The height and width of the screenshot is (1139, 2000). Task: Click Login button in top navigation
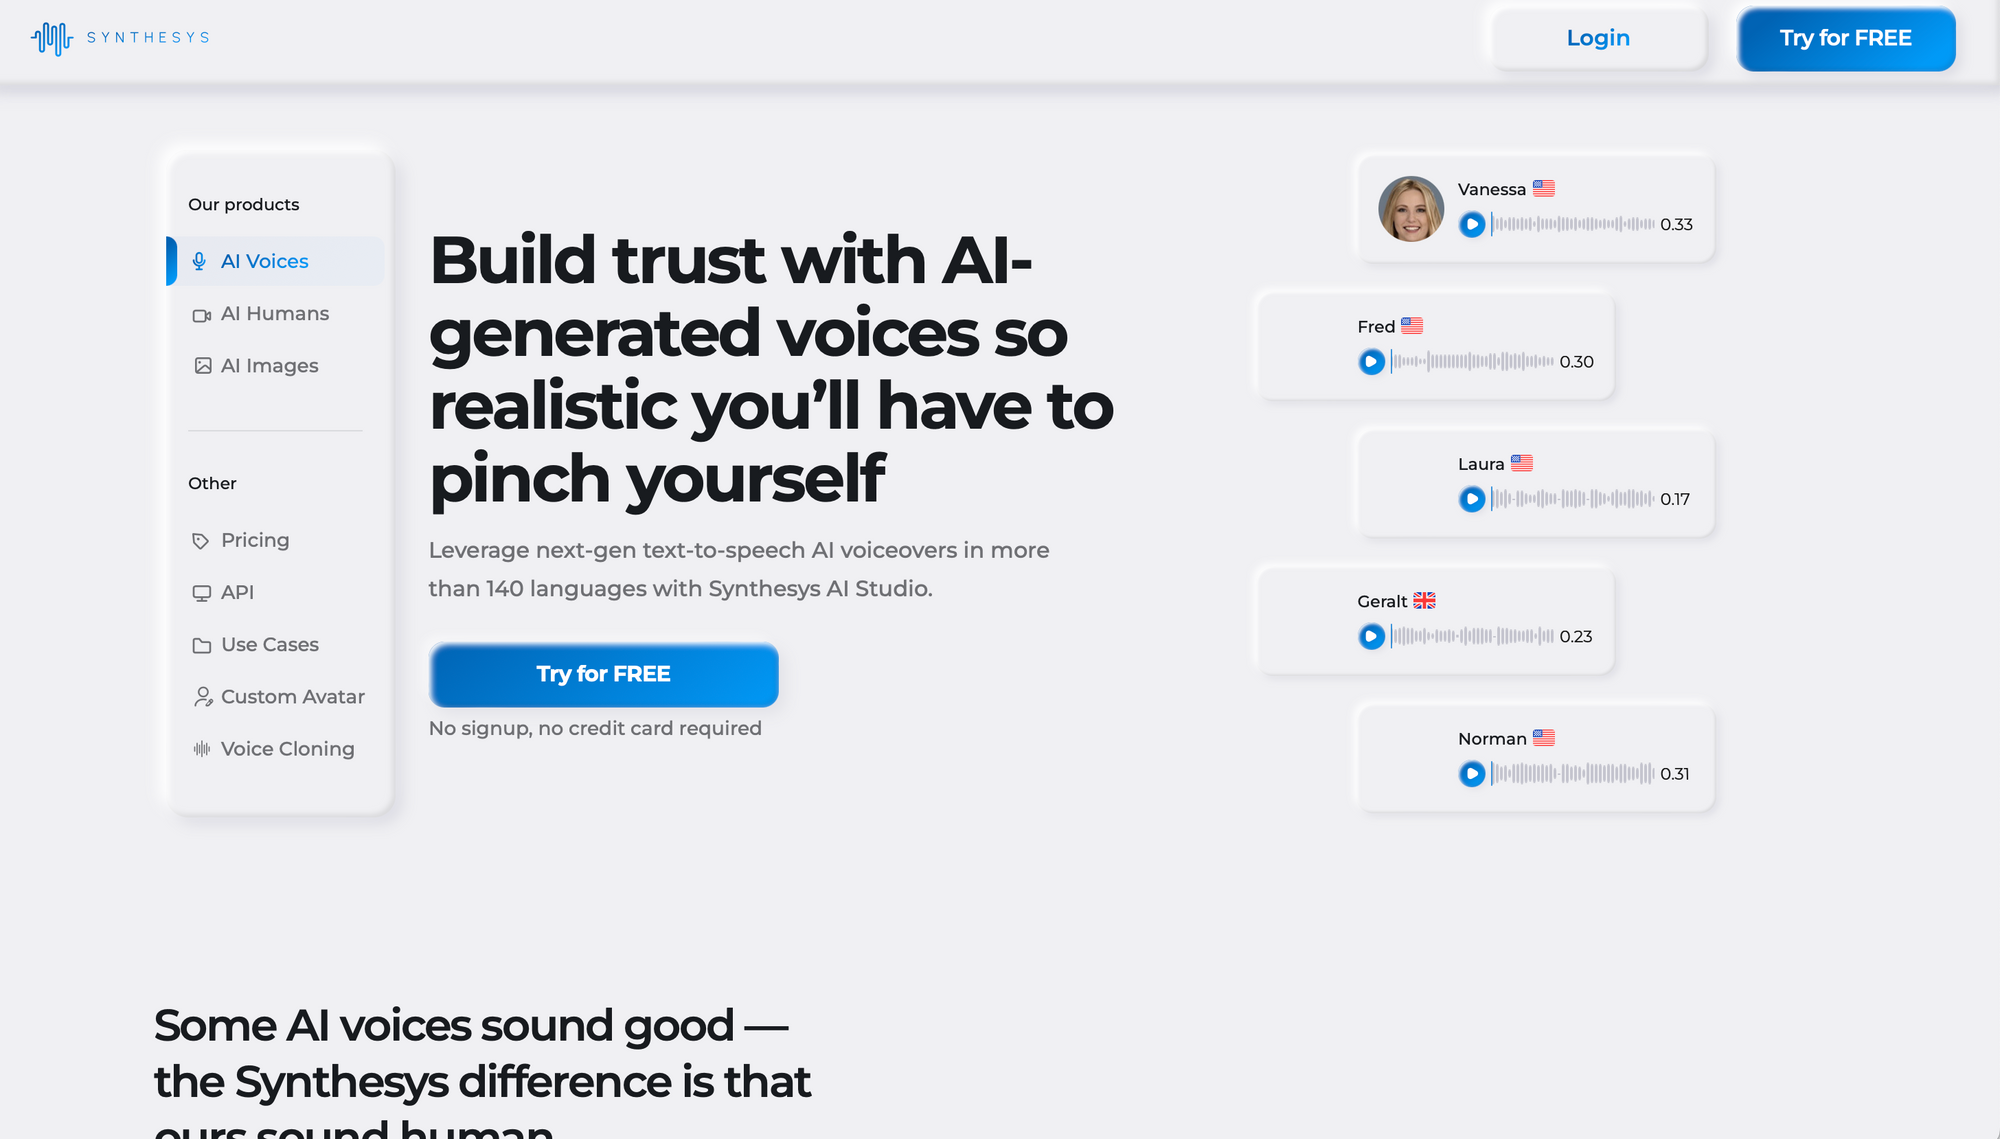1598,37
